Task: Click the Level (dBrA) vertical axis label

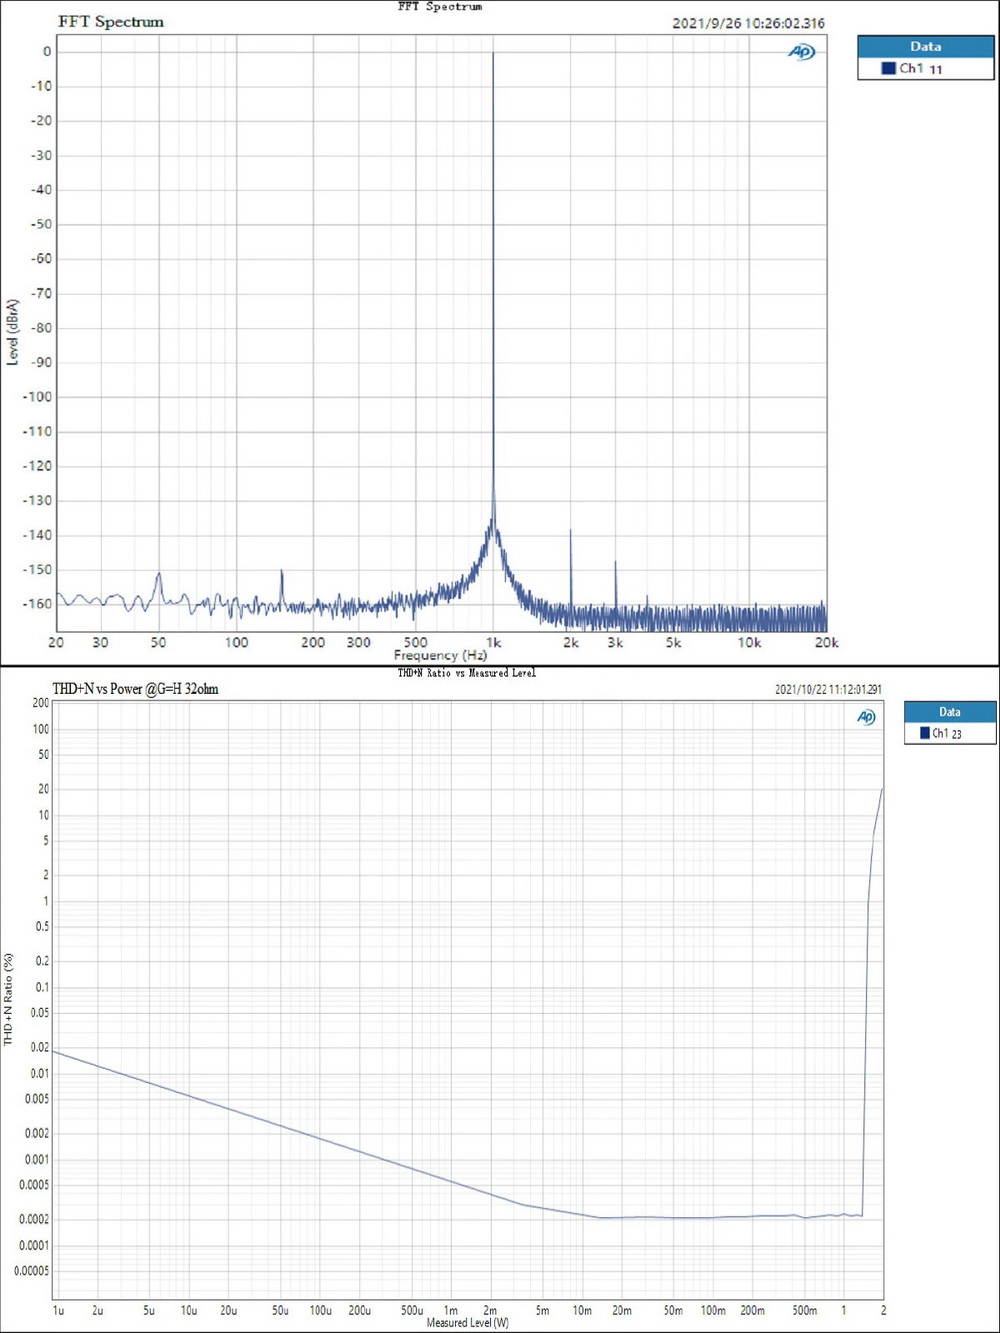Action: click(x=12, y=332)
